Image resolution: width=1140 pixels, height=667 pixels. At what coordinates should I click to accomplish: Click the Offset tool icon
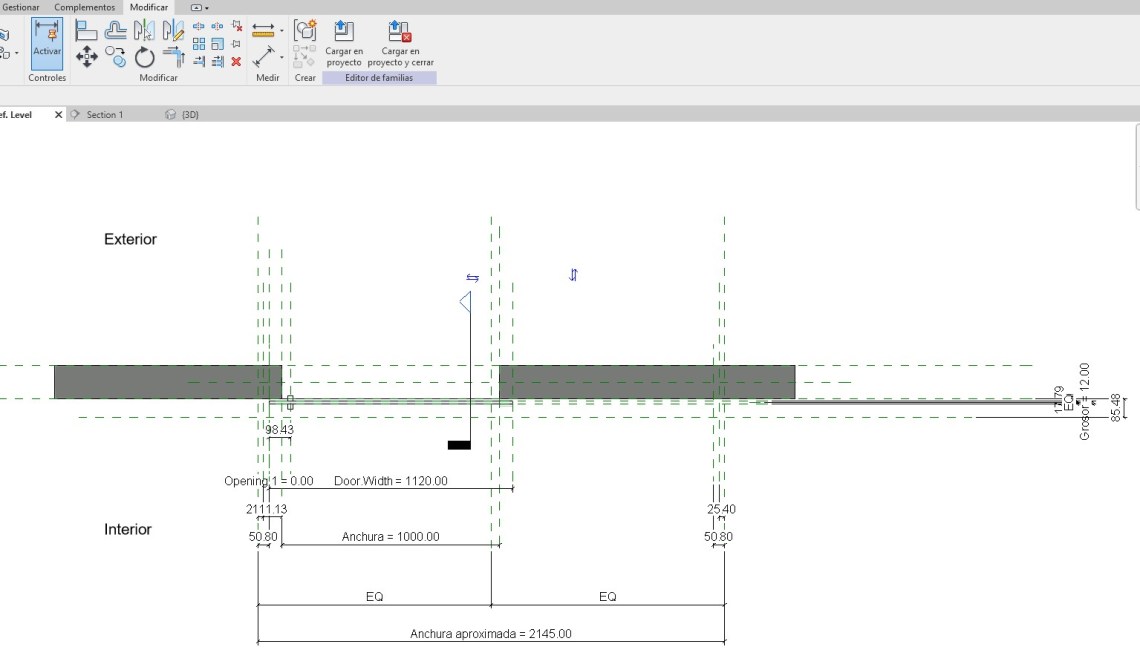116,30
